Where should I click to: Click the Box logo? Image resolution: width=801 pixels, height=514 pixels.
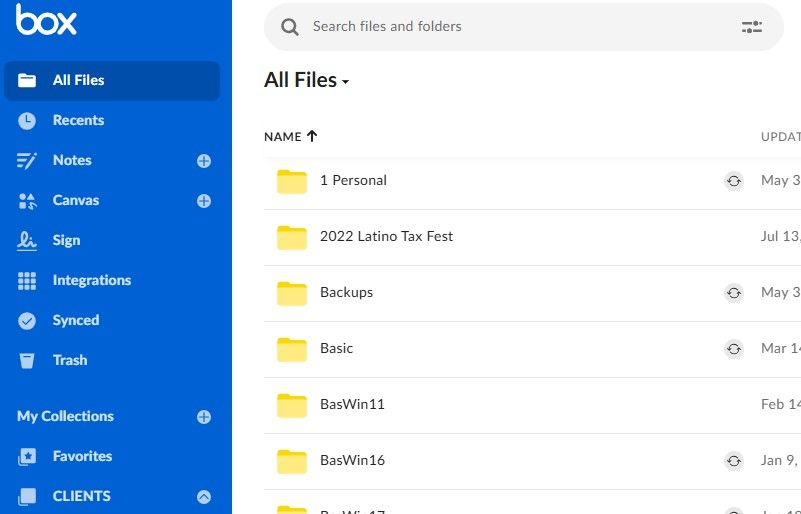coord(46,20)
